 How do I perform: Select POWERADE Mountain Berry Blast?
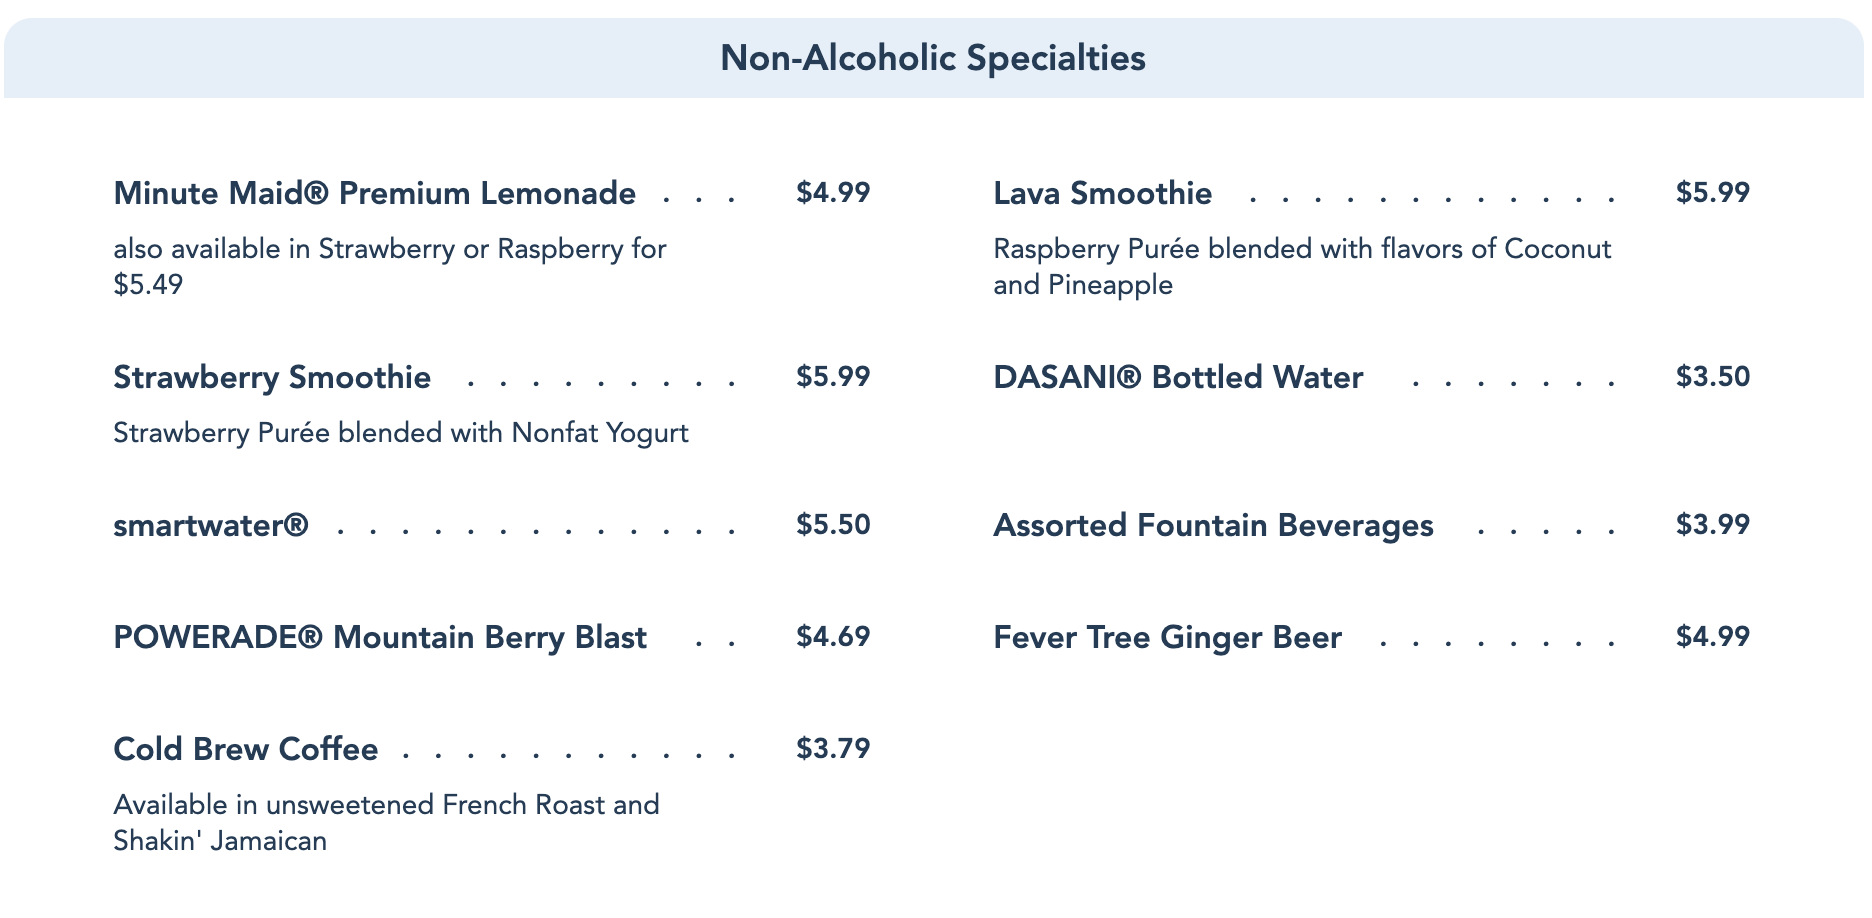pos(380,637)
